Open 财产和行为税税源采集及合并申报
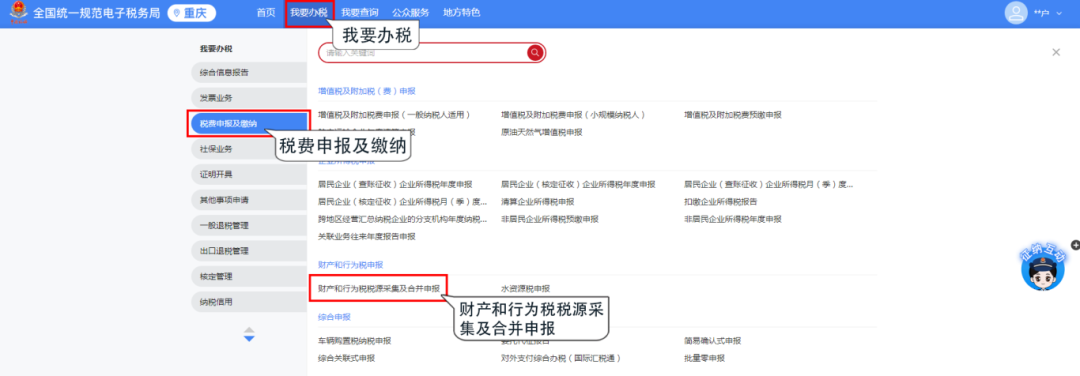 click(x=378, y=289)
